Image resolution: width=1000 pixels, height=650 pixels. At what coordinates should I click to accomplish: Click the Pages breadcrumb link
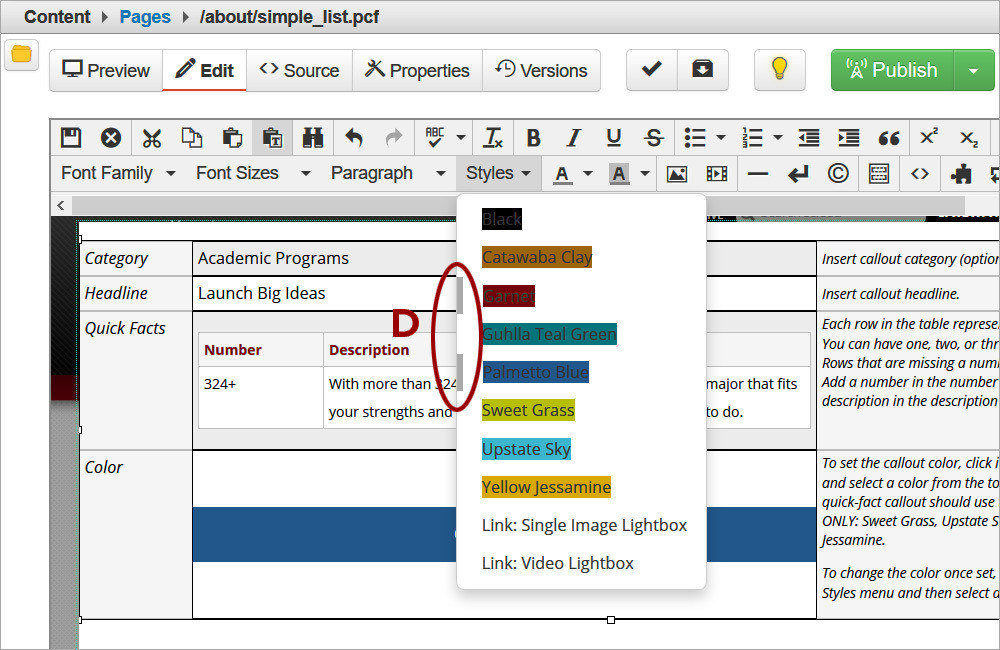click(145, 17)
